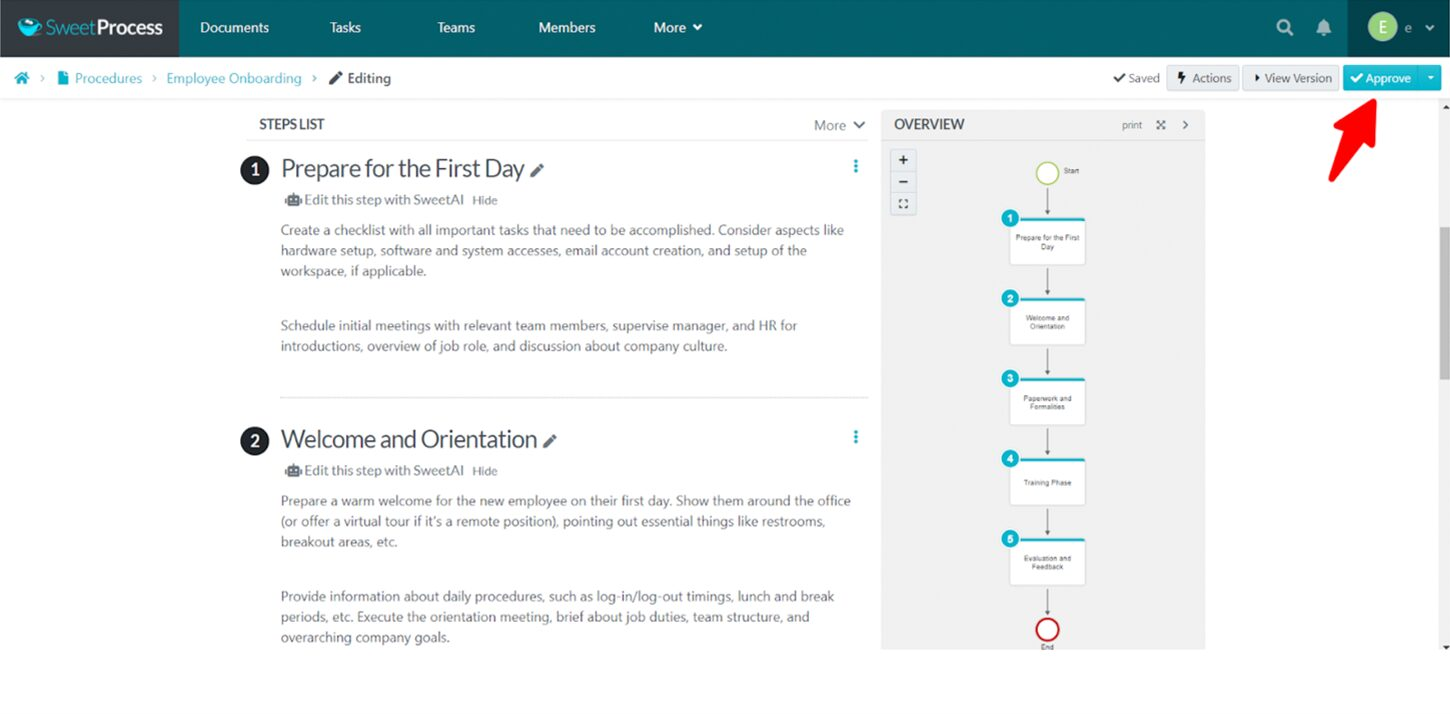
Task: Click the green user avatar E
Action: (1382, 28)
